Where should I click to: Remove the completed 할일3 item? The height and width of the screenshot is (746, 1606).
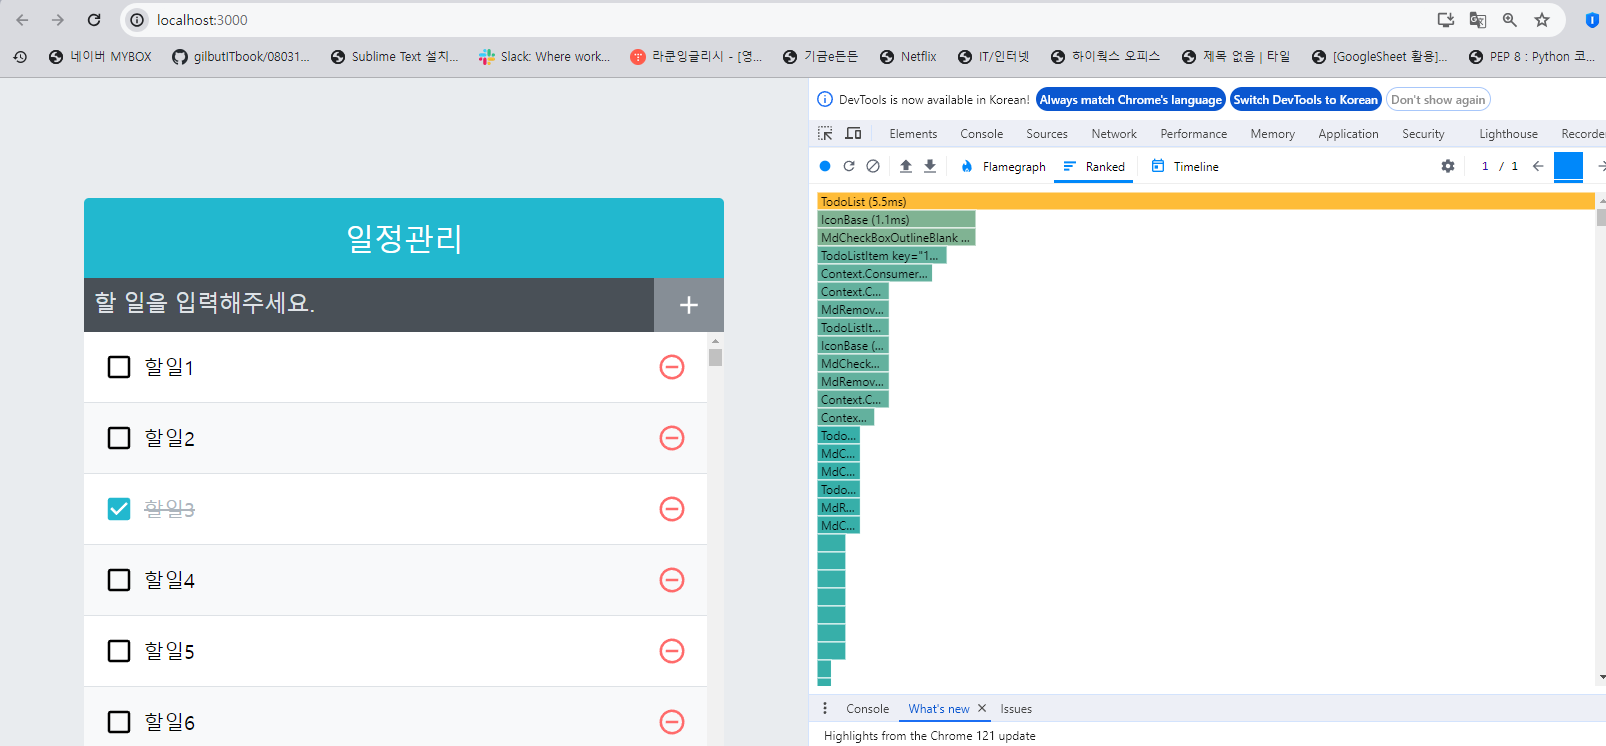(x=672, y=509)
